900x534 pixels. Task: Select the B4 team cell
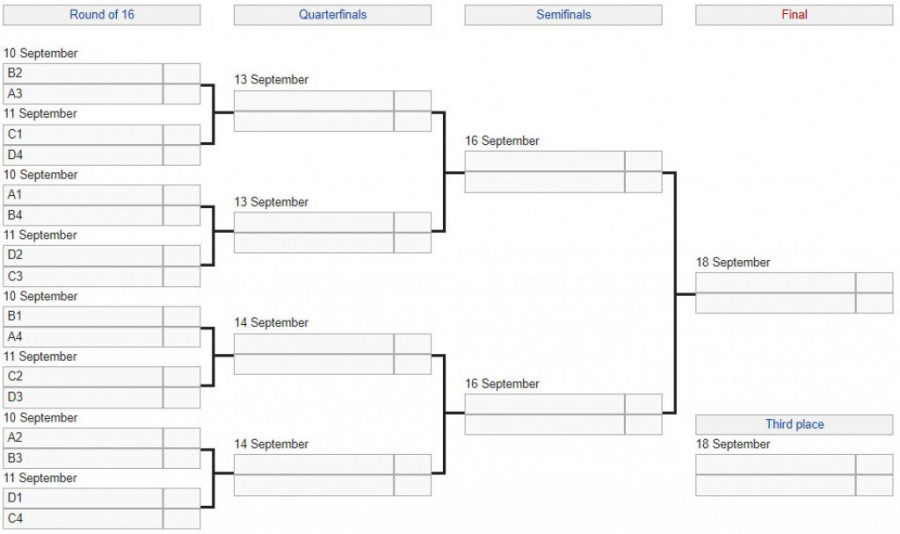(83, 216)
